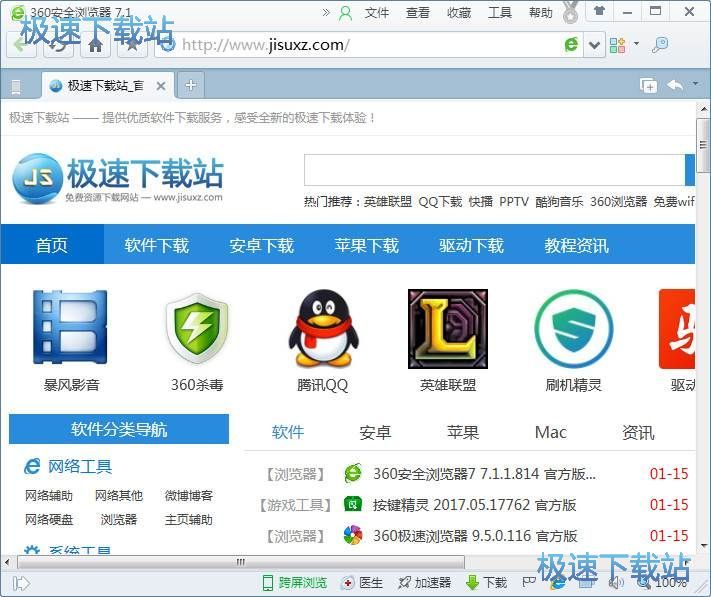This screenshot has width=711, height=597.
Task: Switch to Mac list tab
Action: (550, 432)
